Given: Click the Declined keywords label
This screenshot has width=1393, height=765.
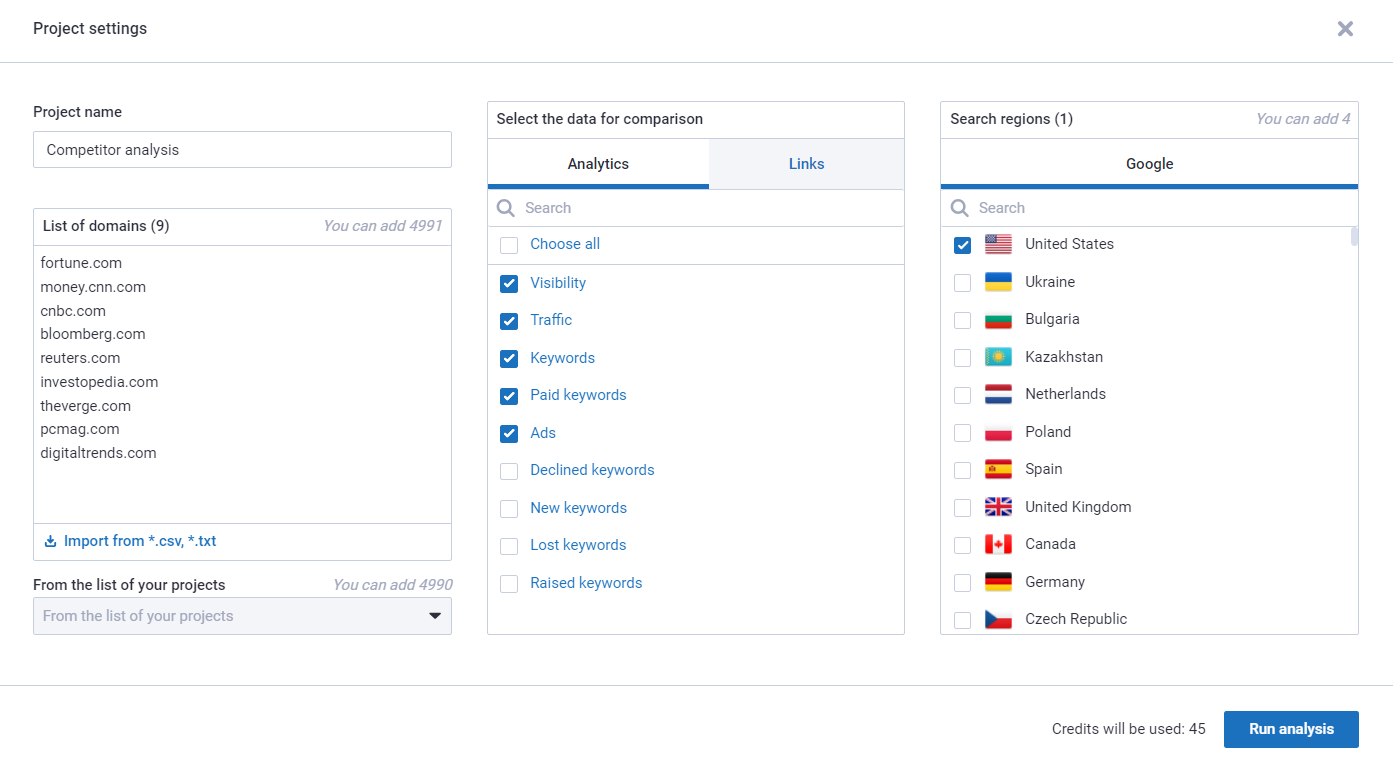Looking at the screenshot, I should [592, 470].
